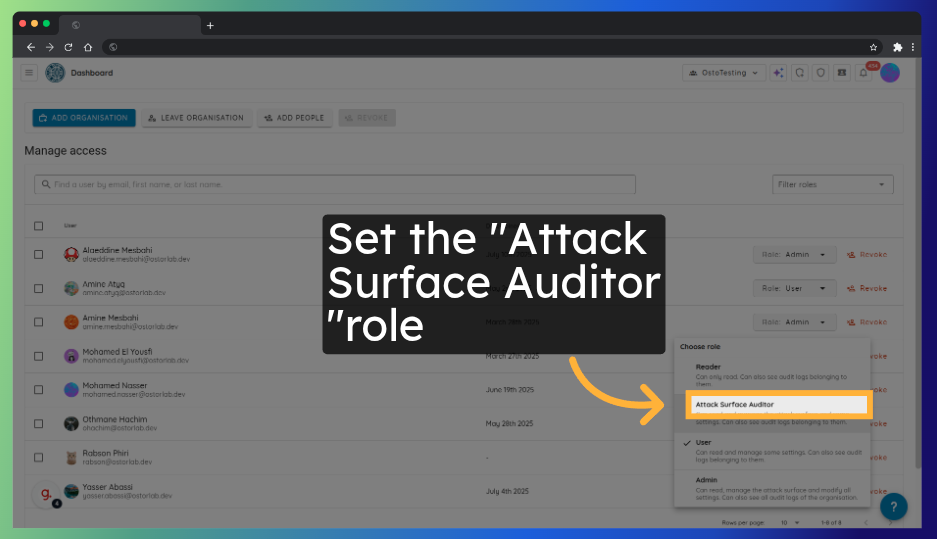Click the sparkle AI assistant icon
The width and height of the screenshot is (937, 539).
coord(779,73)
